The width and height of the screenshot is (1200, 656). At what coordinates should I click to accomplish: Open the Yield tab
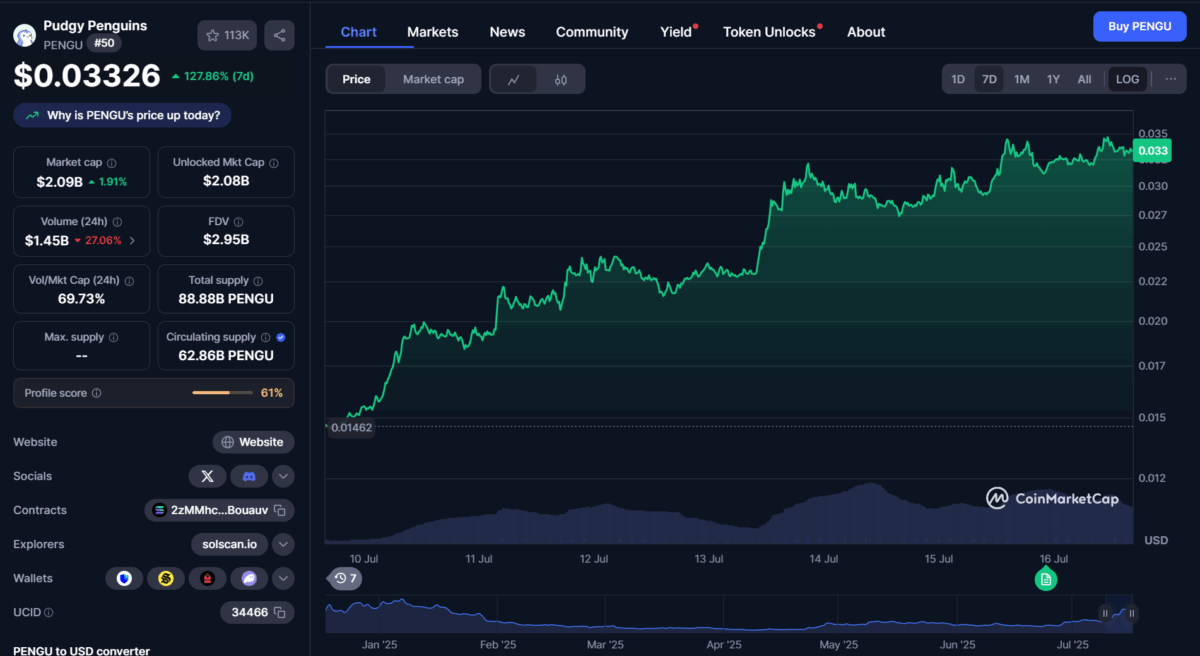676,32
